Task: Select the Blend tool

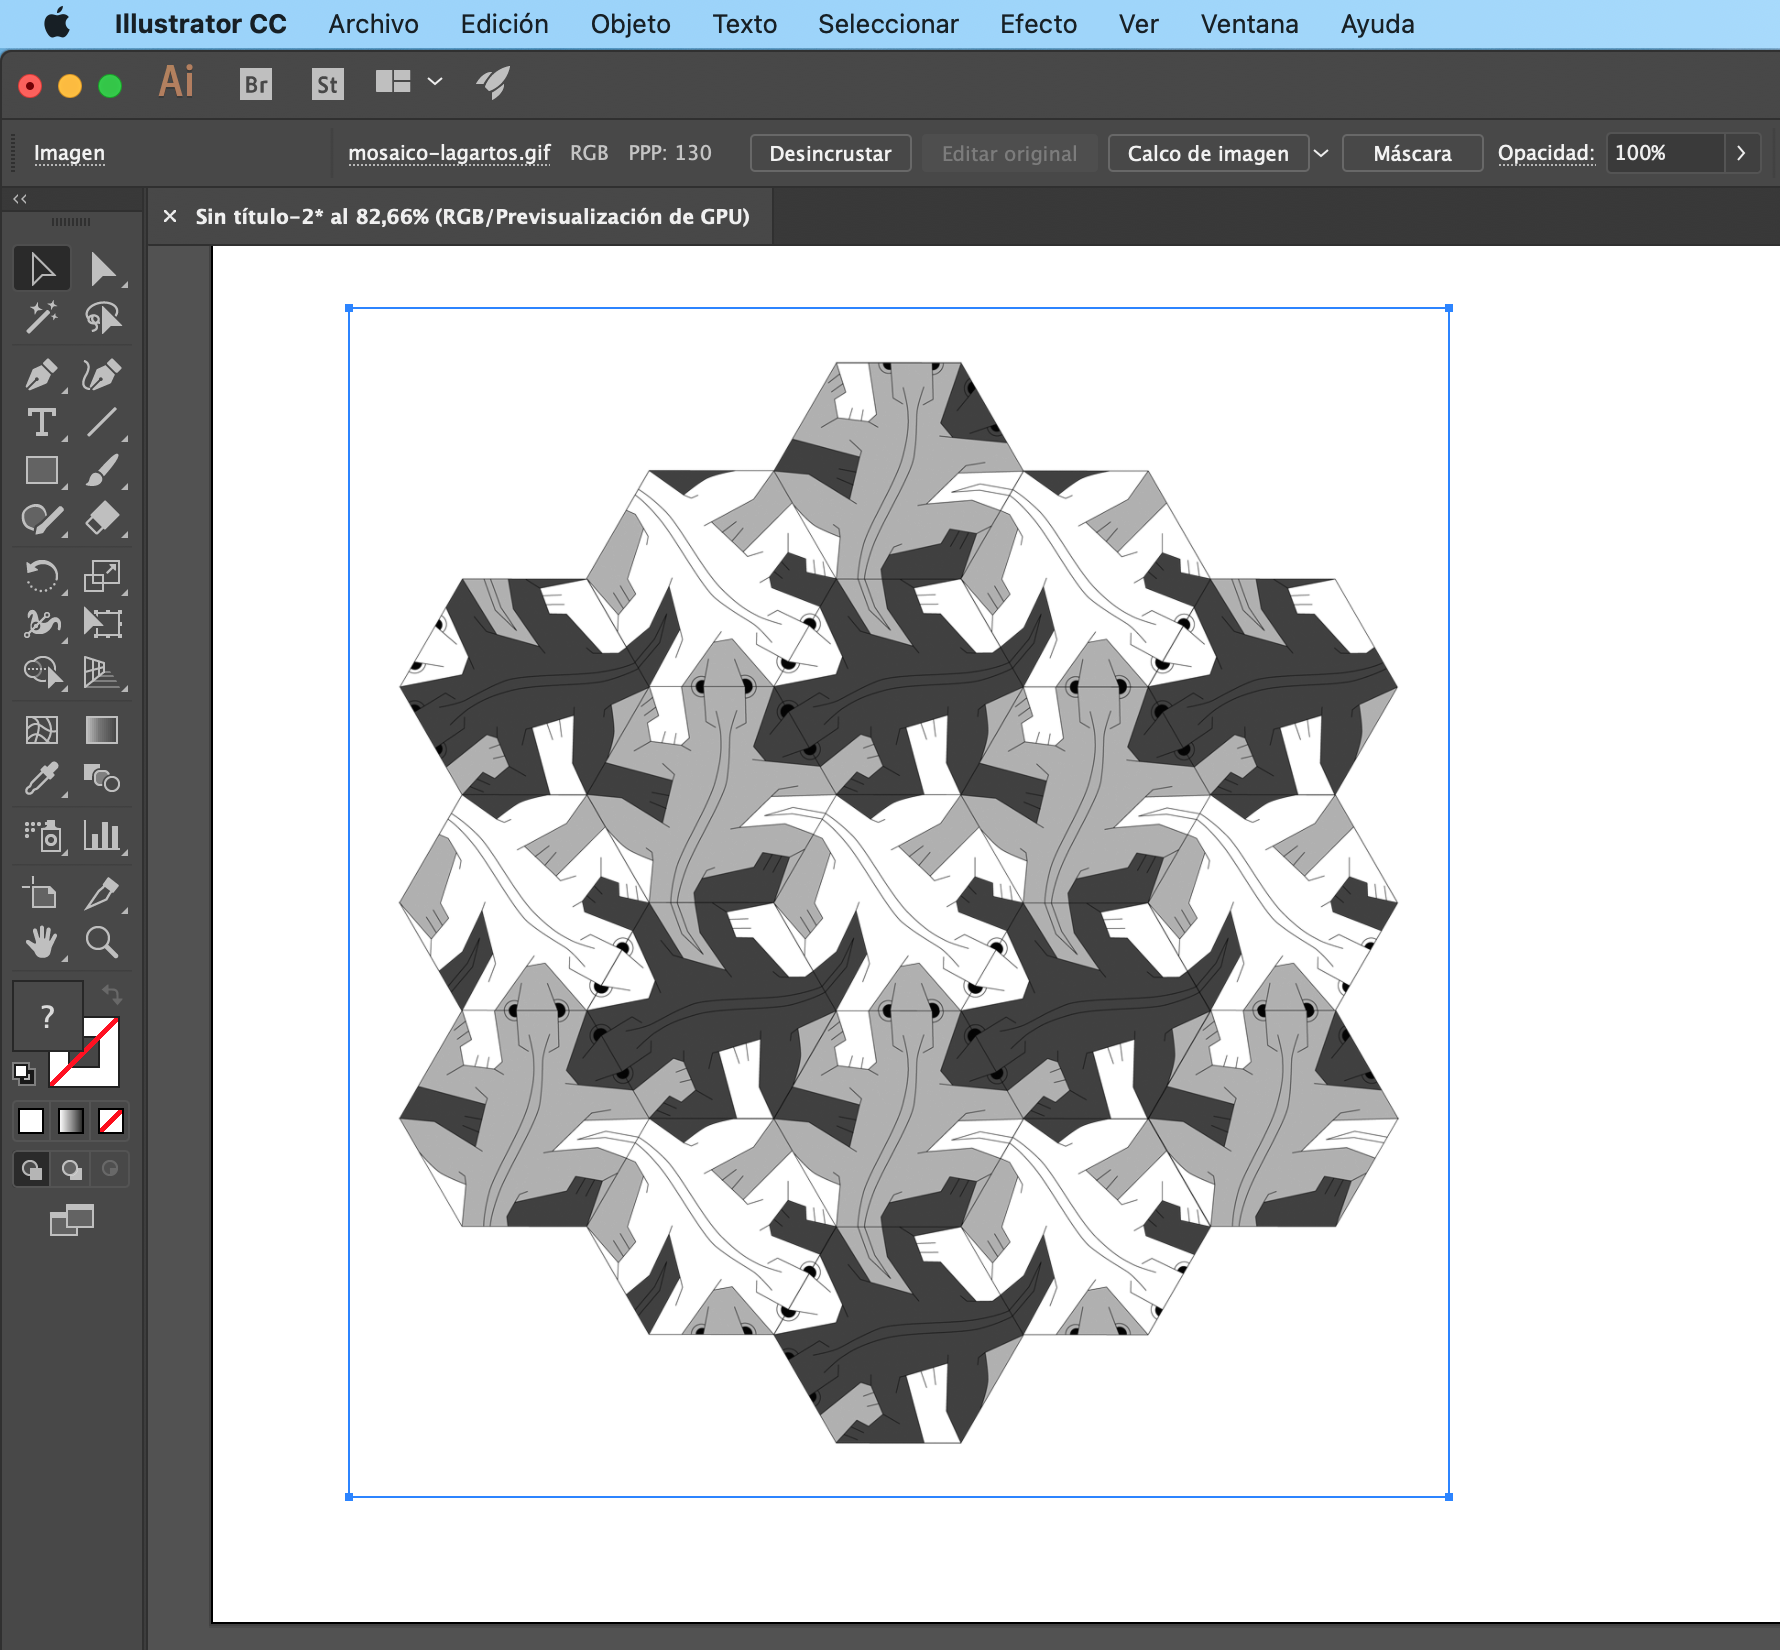Action: (x=102, y=778)
